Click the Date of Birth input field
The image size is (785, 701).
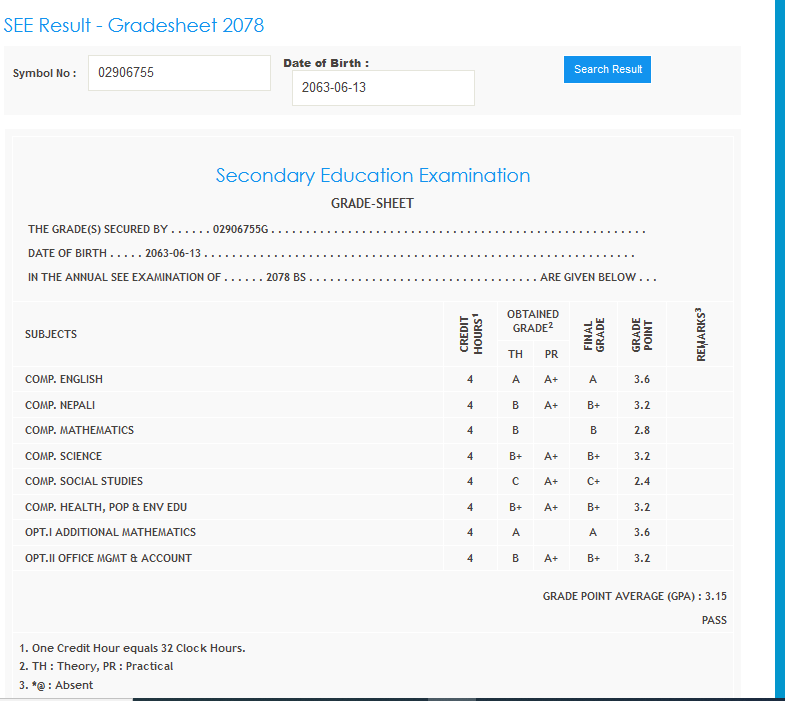pyautogui.click(x=383, y=88)
